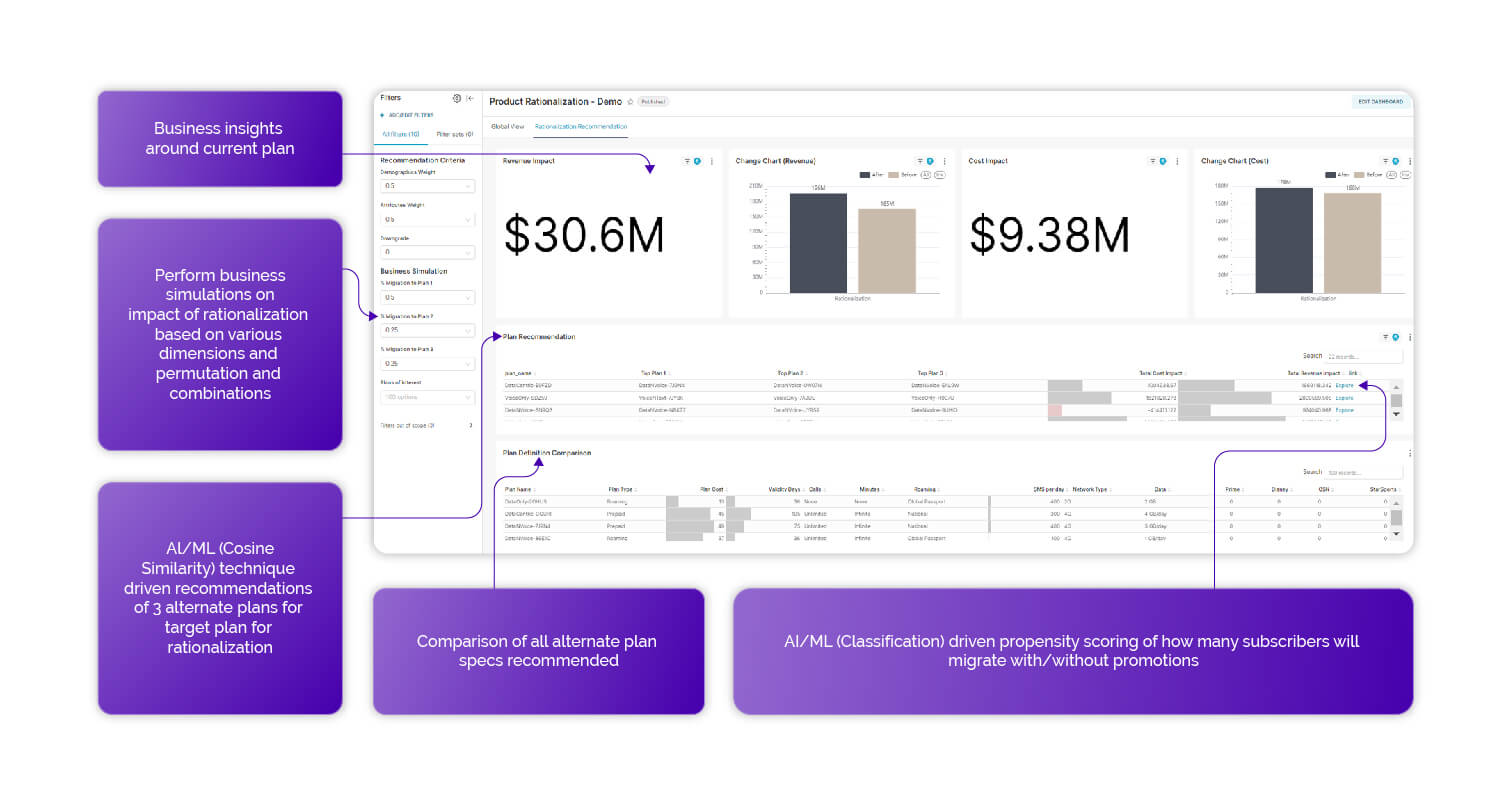The width and height of the screenshot is (1512, 804).
Task: Open Change Chart (Revenue) three-dot menu
Action: pyautogui.click(x=944, y=161)
